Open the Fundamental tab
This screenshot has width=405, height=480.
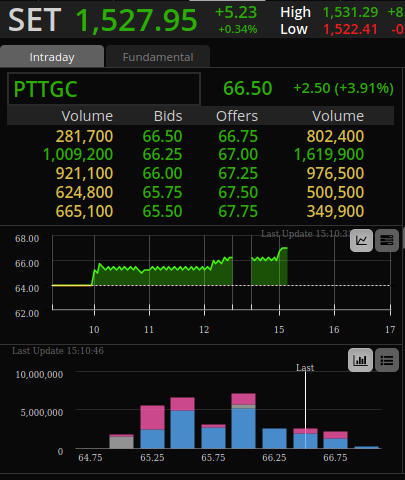(158, 57)
